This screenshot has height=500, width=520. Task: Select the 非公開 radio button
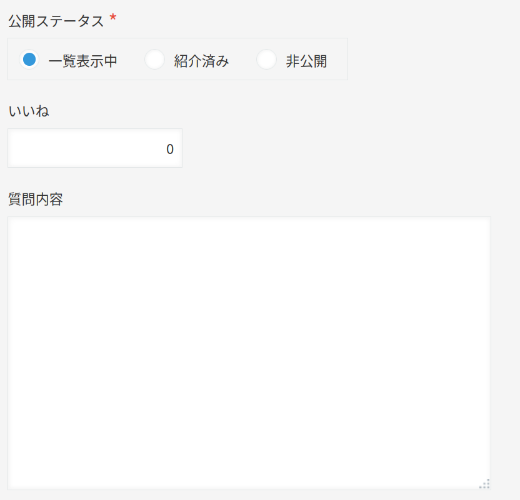pyautogui.click(x=266, y=60)
